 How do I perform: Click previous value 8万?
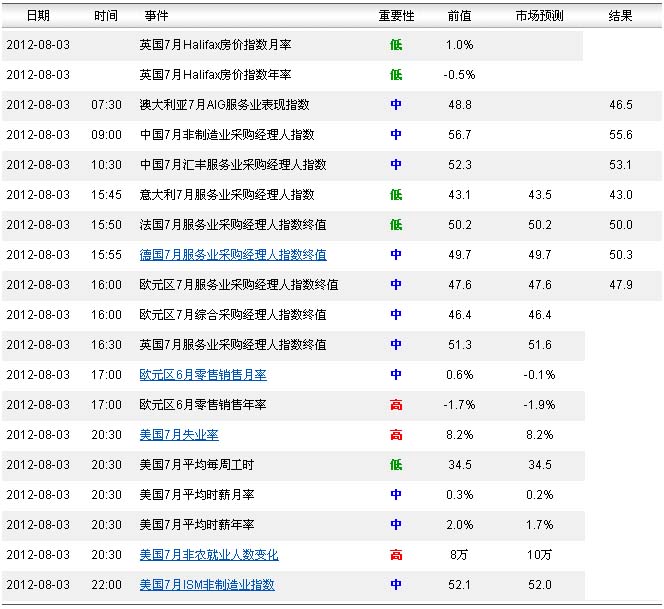(x=459, y=555)
